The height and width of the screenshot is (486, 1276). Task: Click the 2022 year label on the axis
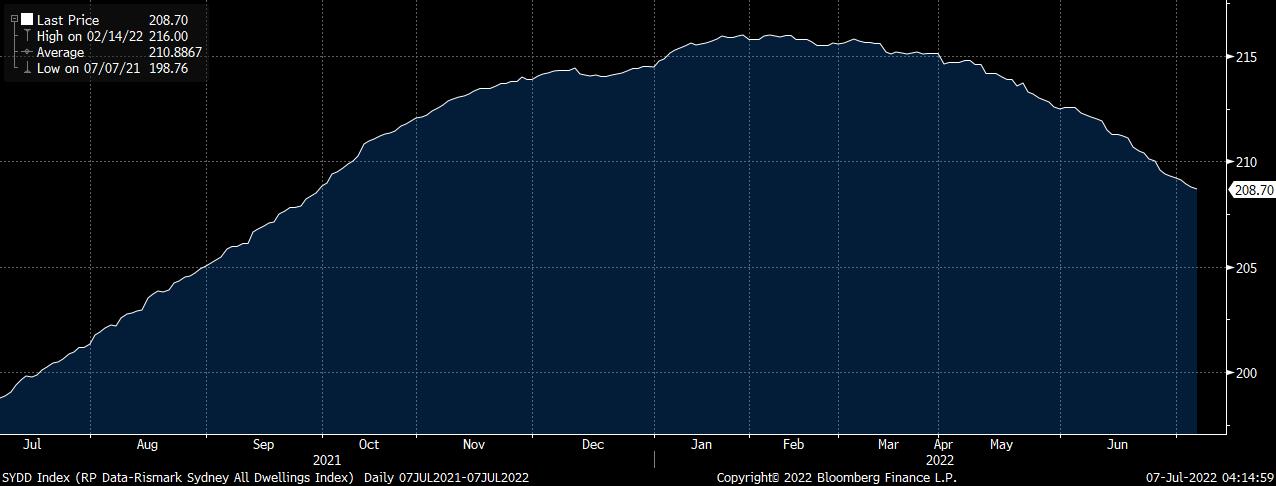tap(939, 460)
